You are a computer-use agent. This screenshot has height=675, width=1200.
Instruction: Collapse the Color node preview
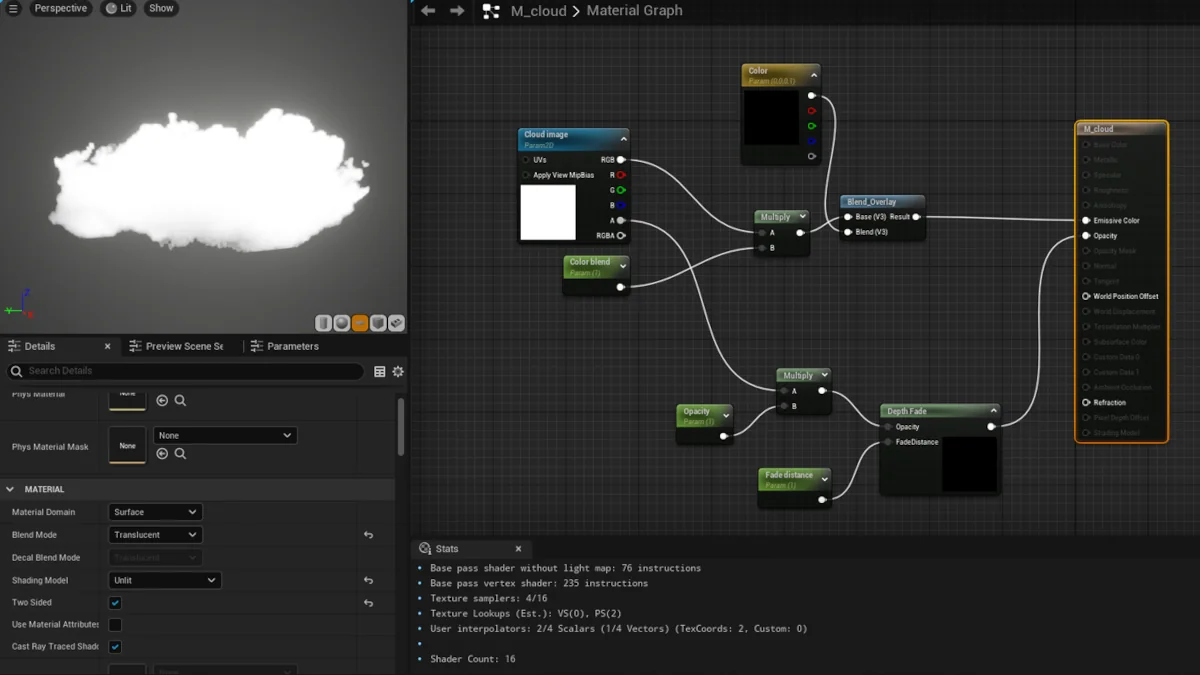813,75
